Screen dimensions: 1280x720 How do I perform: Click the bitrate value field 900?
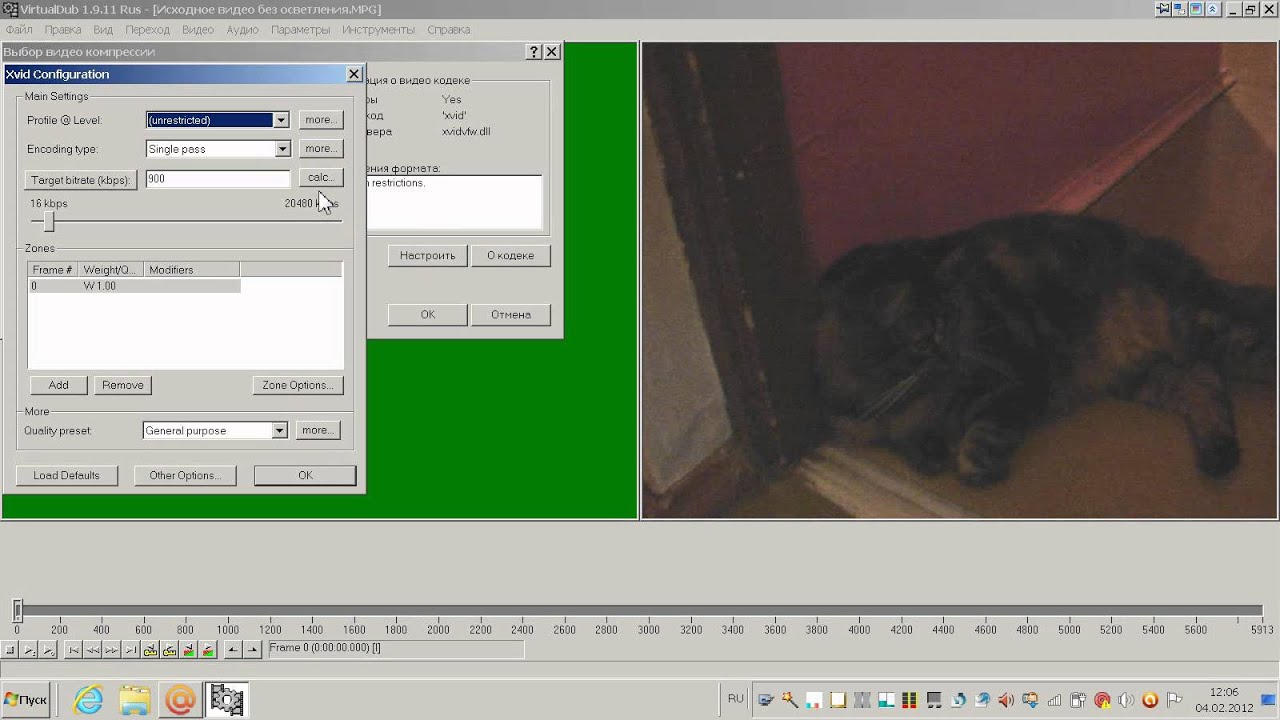pos(217,179)
